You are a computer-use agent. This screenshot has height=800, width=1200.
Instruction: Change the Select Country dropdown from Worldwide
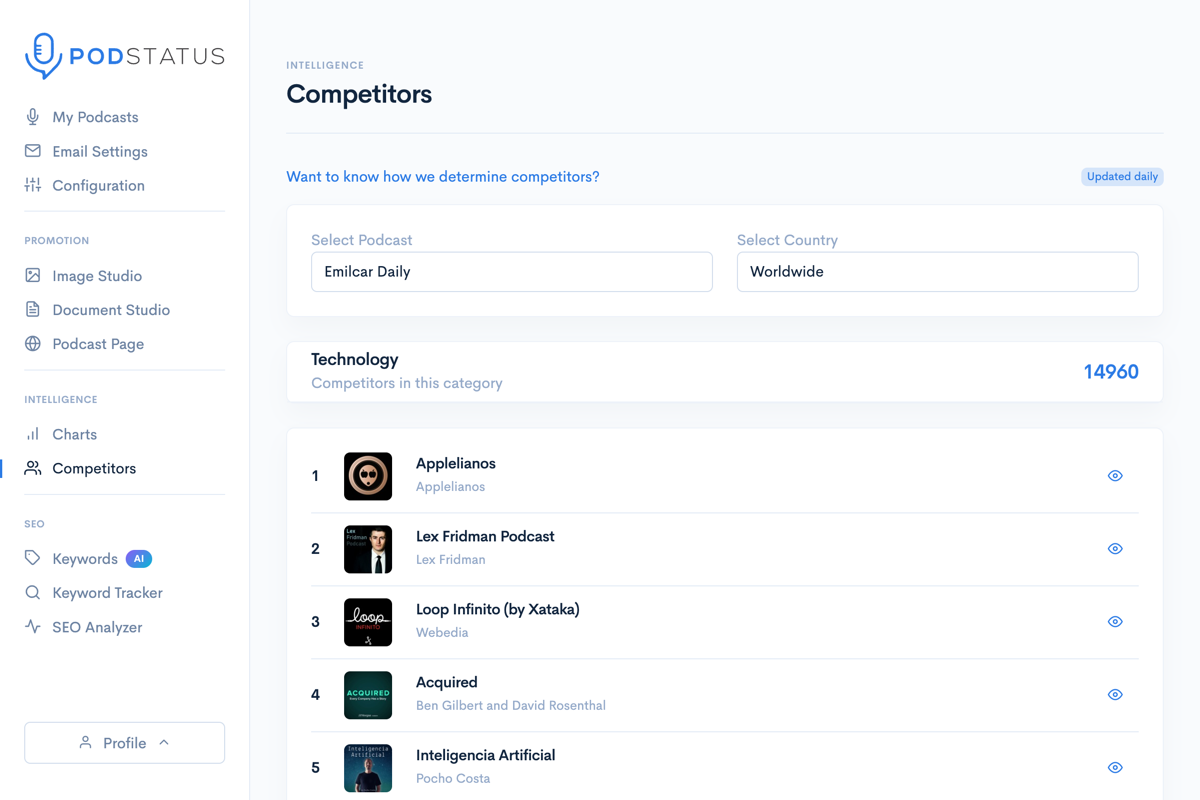[937, 271]
